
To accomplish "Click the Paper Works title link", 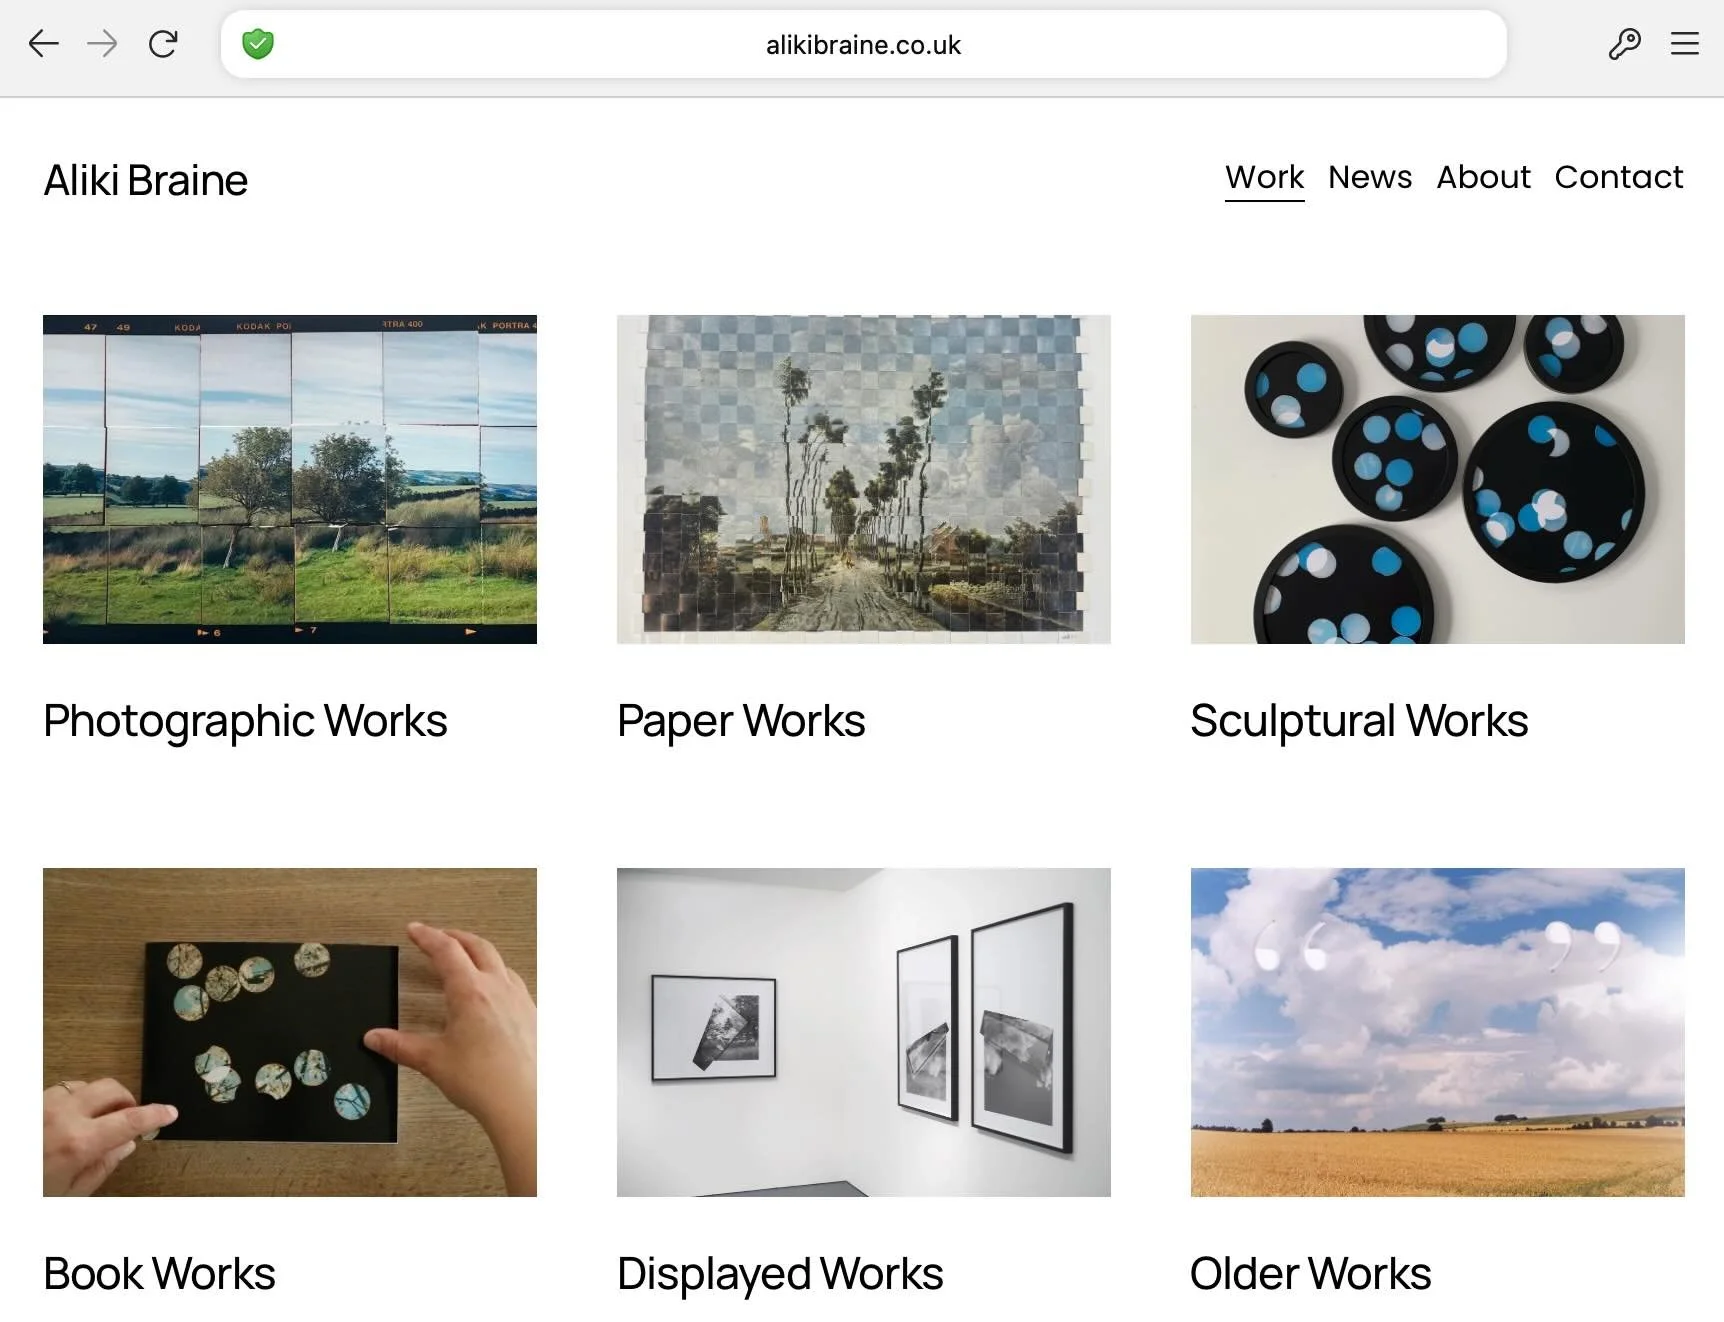I will [741, 721].
